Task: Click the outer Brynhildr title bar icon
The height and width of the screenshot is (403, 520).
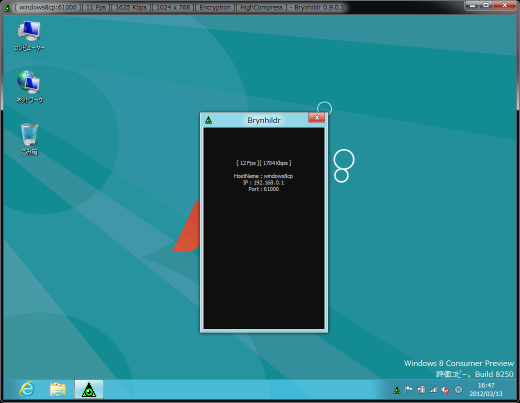Action: (8, 7)
